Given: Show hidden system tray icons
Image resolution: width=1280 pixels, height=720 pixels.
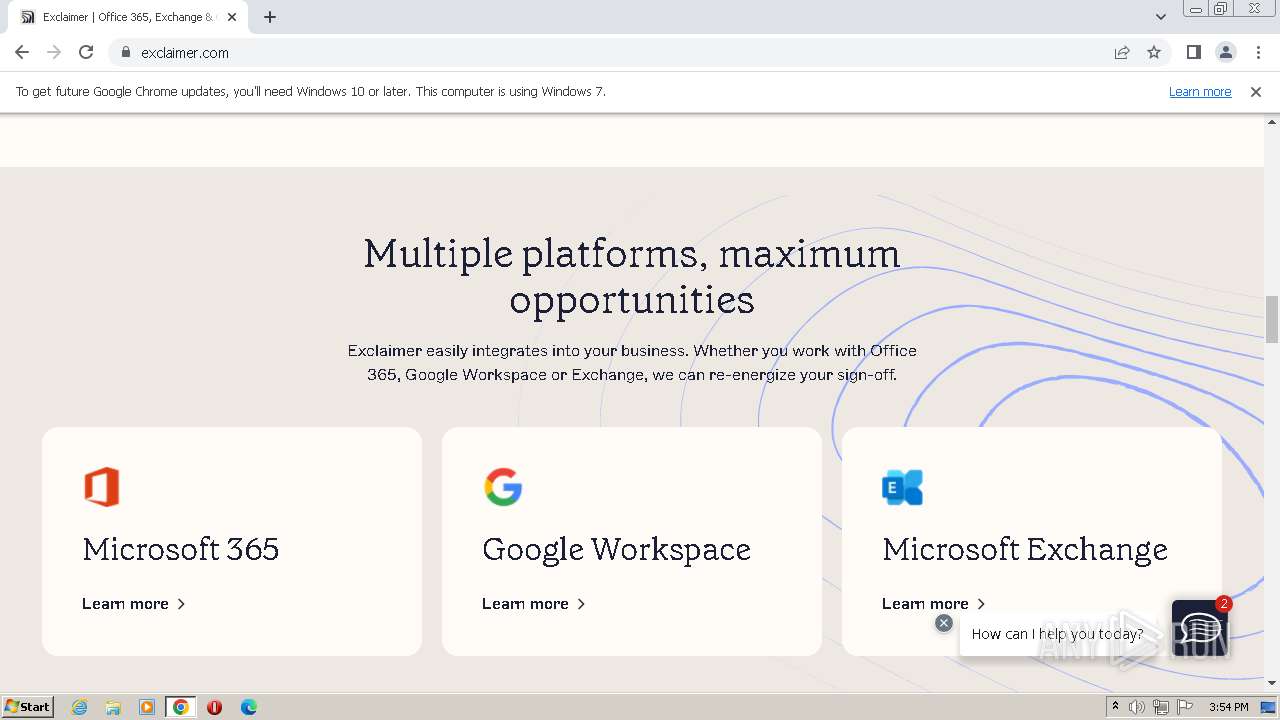Looking at the screenshot, I should point(1115,707).
